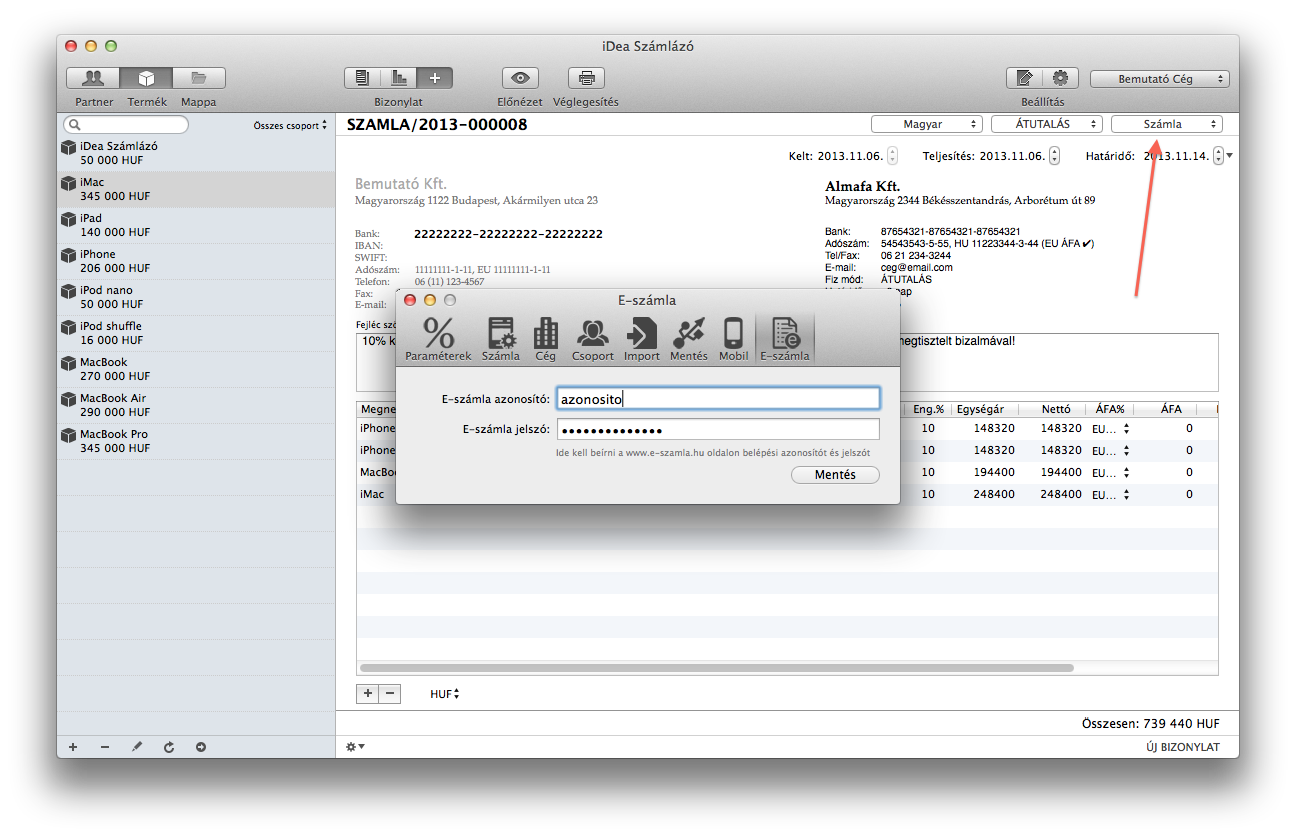Select iPad product in sidebar
The image size is (1296, 837).
click(196, 225)
